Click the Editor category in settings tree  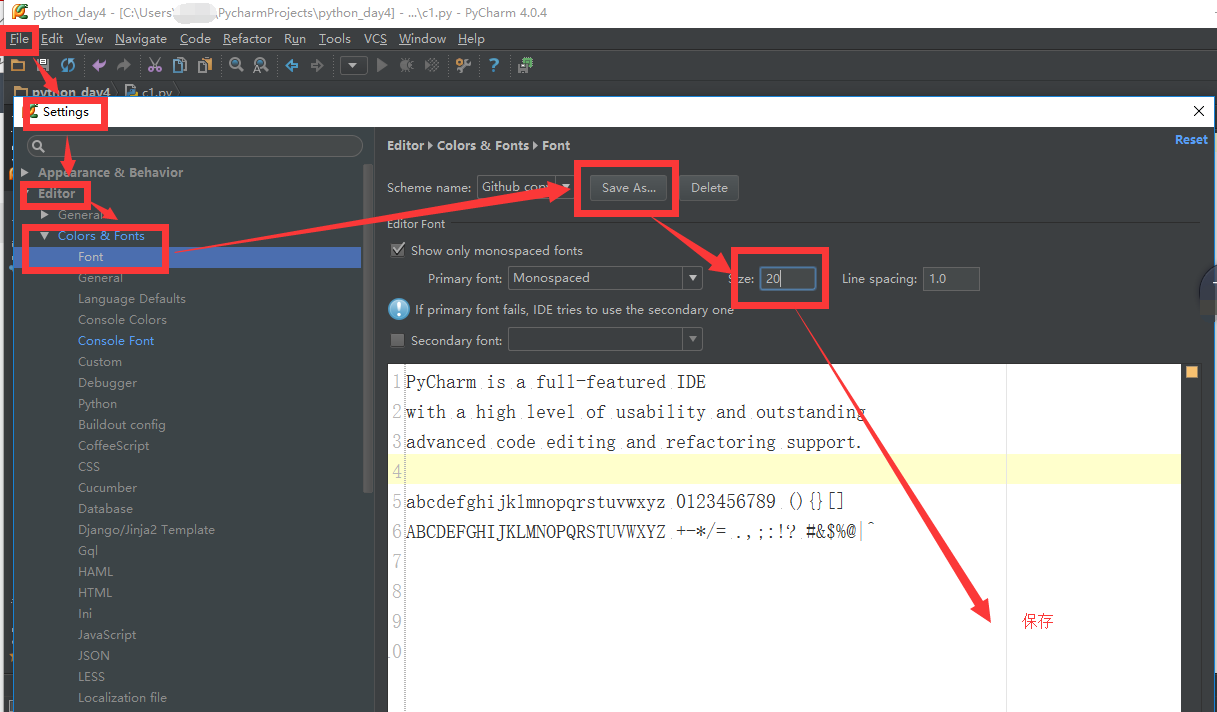click(x=56, y=193)
